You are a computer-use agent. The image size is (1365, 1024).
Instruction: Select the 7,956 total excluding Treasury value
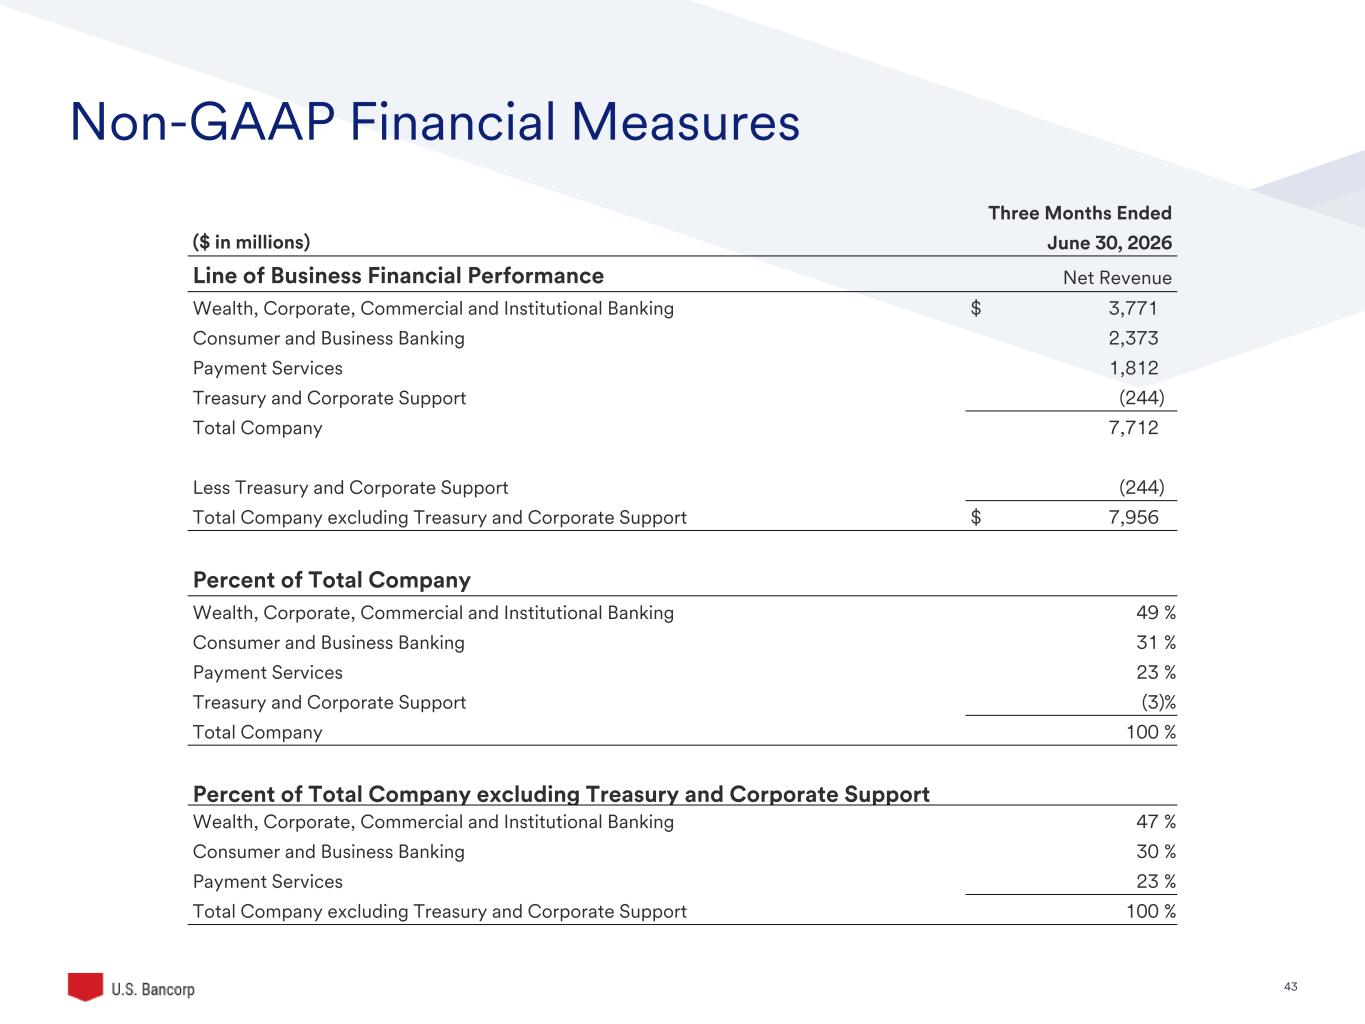(x=1134, y=518)
